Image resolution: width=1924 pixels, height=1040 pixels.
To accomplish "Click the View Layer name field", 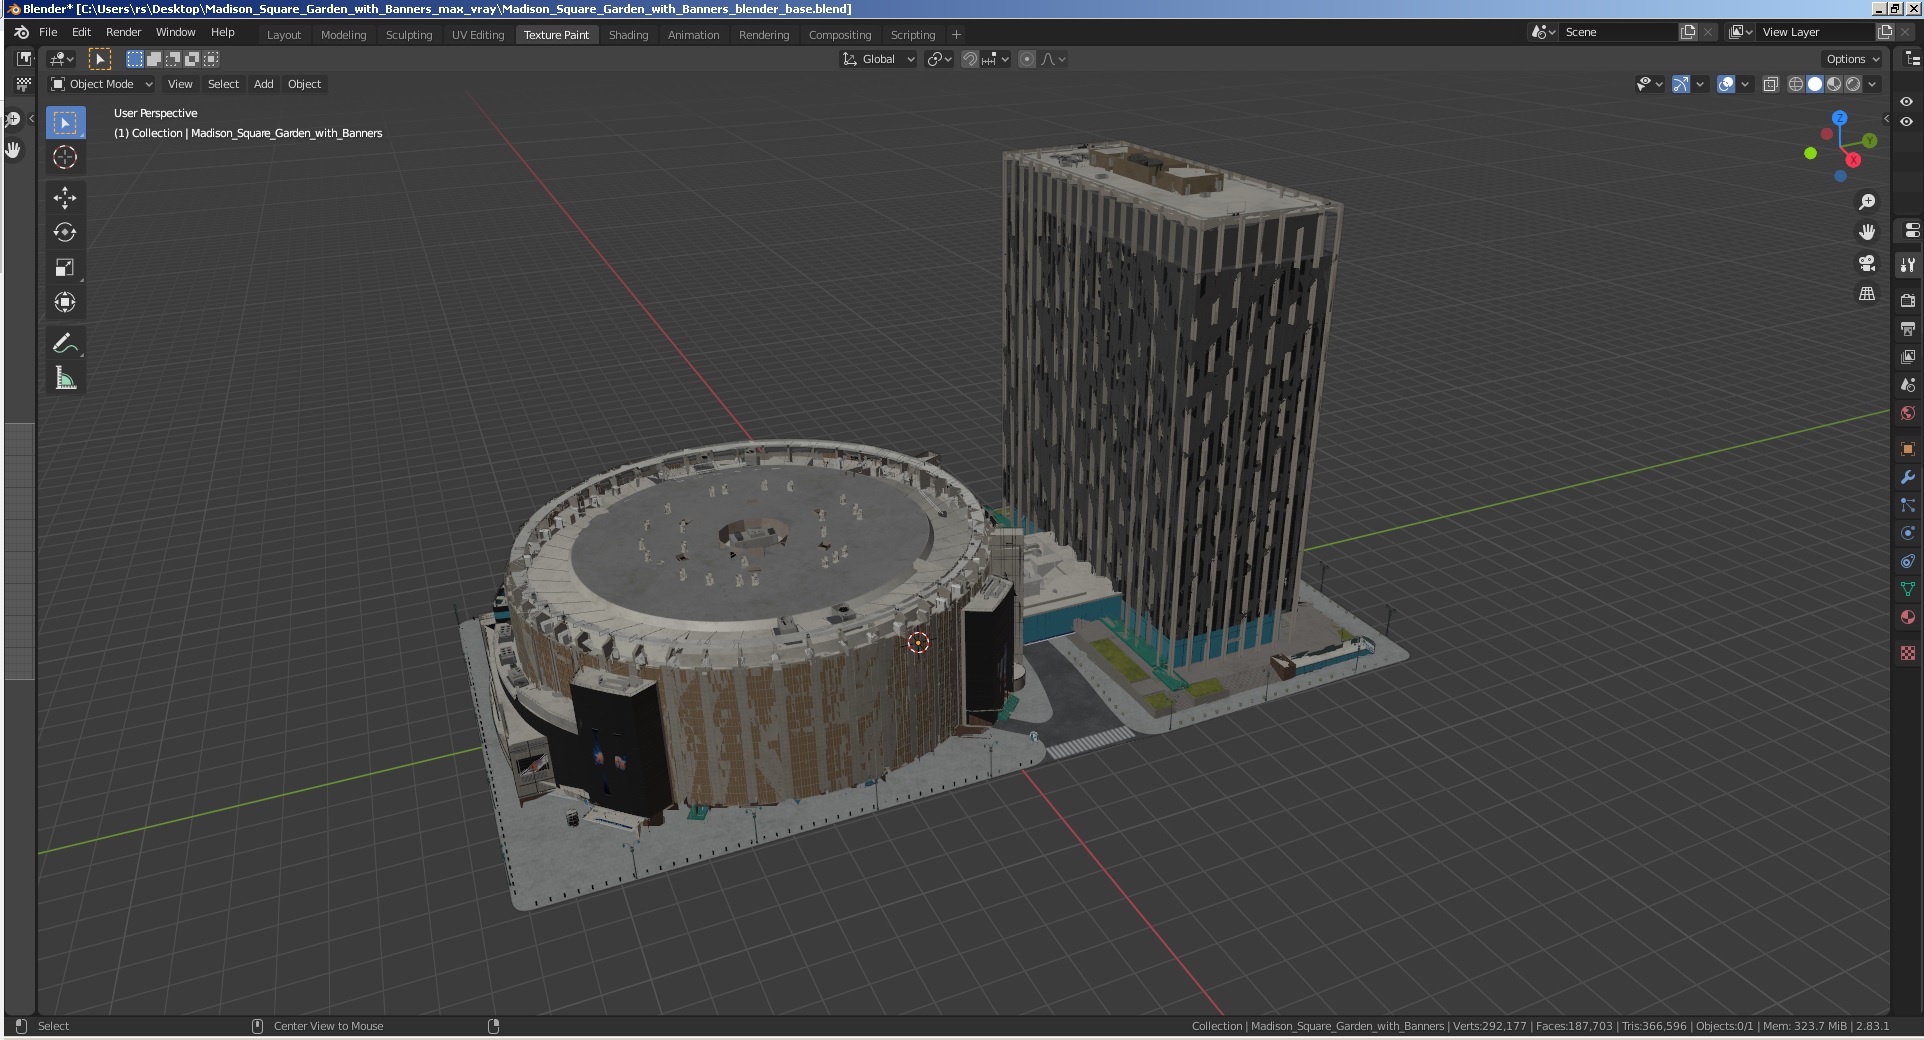I will (1815, 32).
